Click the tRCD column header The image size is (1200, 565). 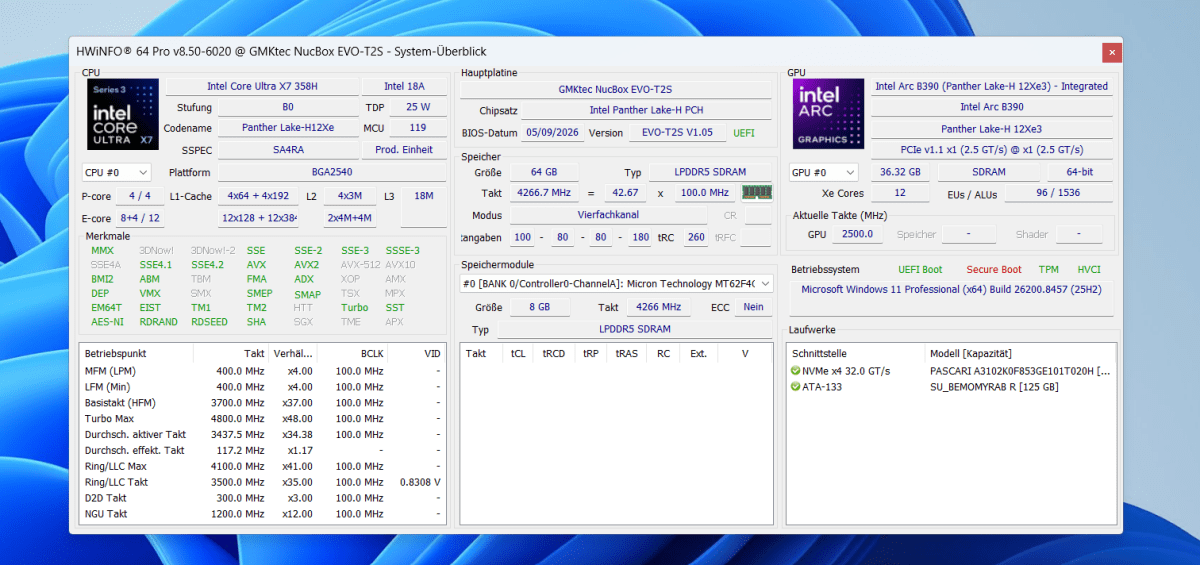553,354
